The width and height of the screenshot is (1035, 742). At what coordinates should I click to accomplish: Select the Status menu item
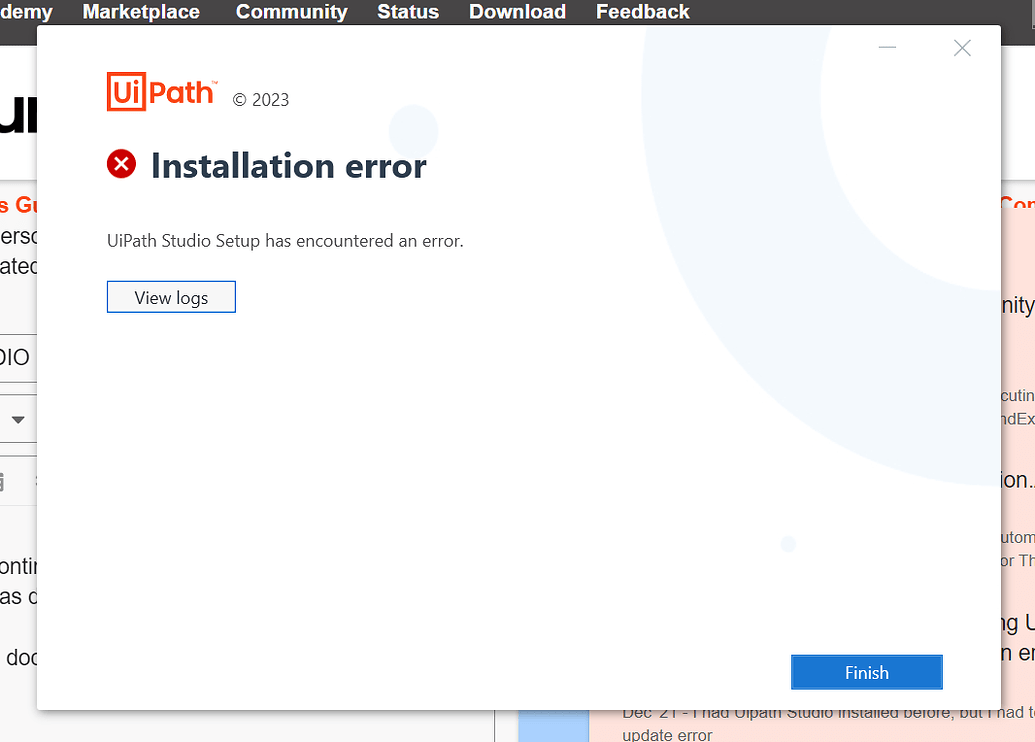[407, 12]
